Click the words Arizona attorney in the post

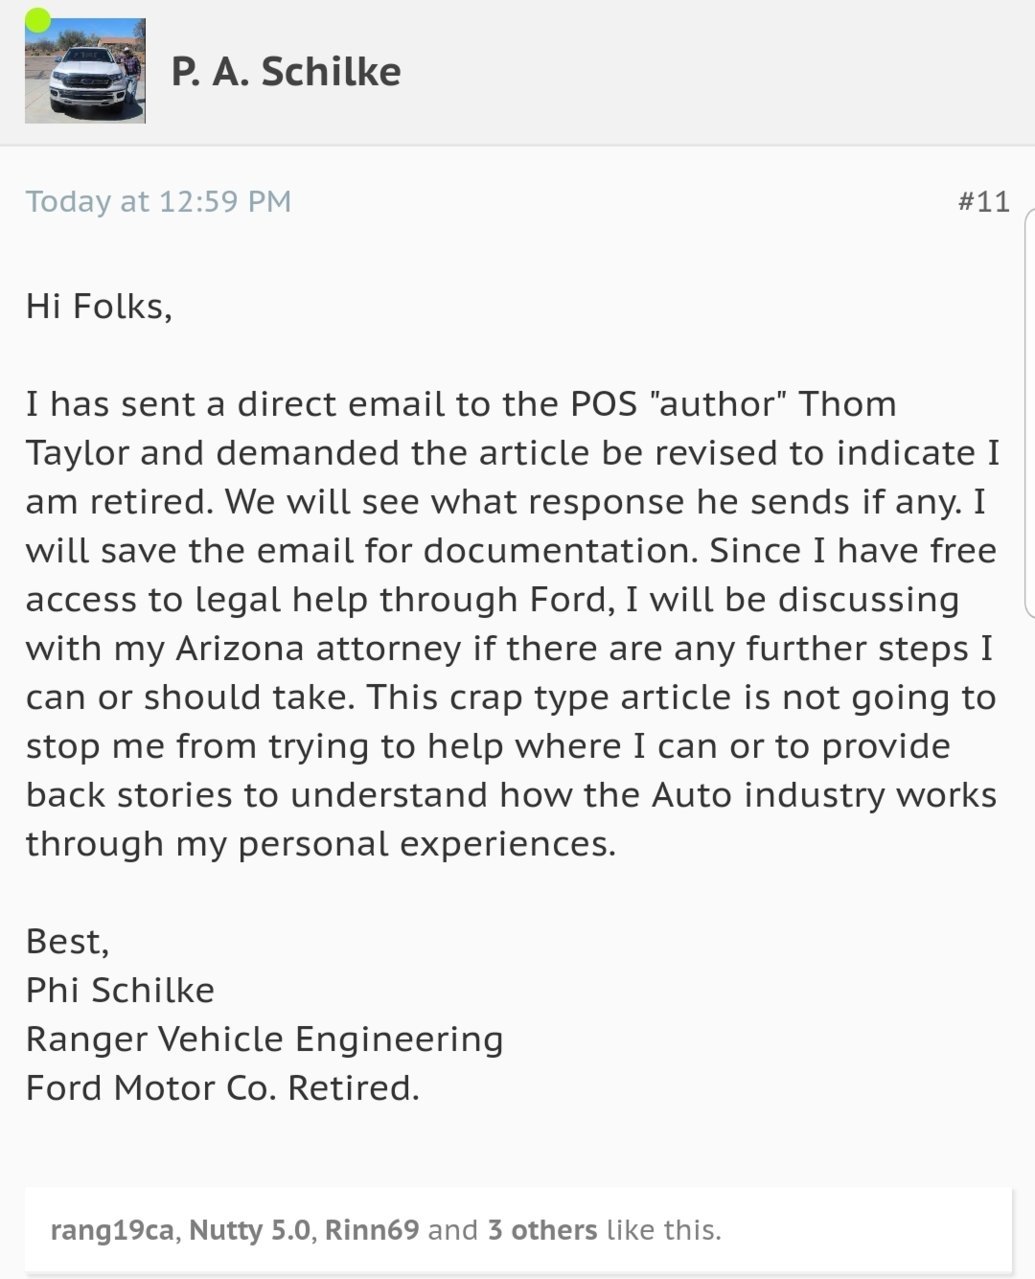pyautogui.click(x=318, y=649)
